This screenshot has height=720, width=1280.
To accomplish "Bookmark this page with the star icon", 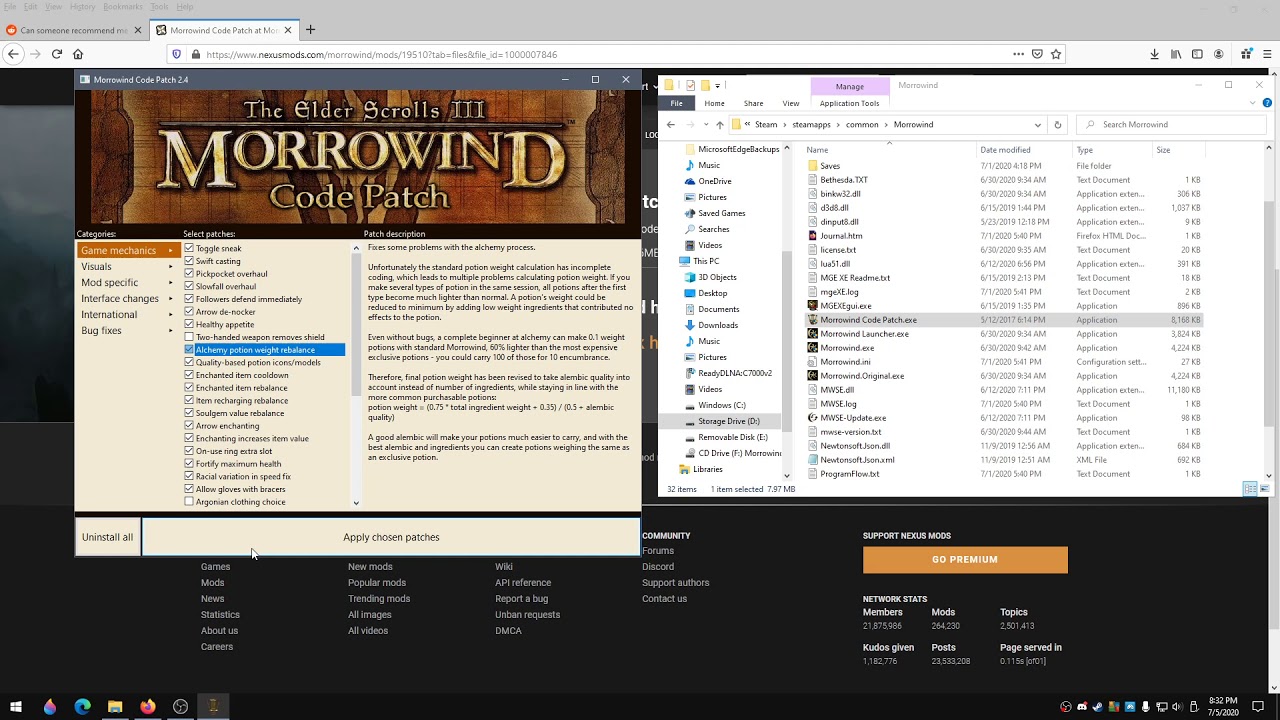I will point(1056,54).
